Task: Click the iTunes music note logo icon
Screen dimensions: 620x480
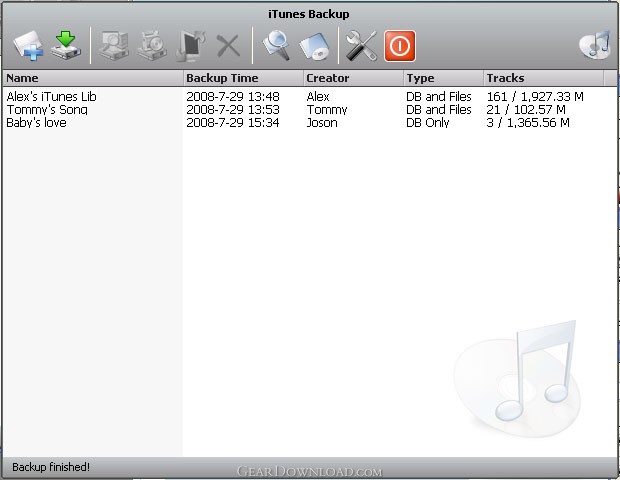Action: [x=595, y=45]
